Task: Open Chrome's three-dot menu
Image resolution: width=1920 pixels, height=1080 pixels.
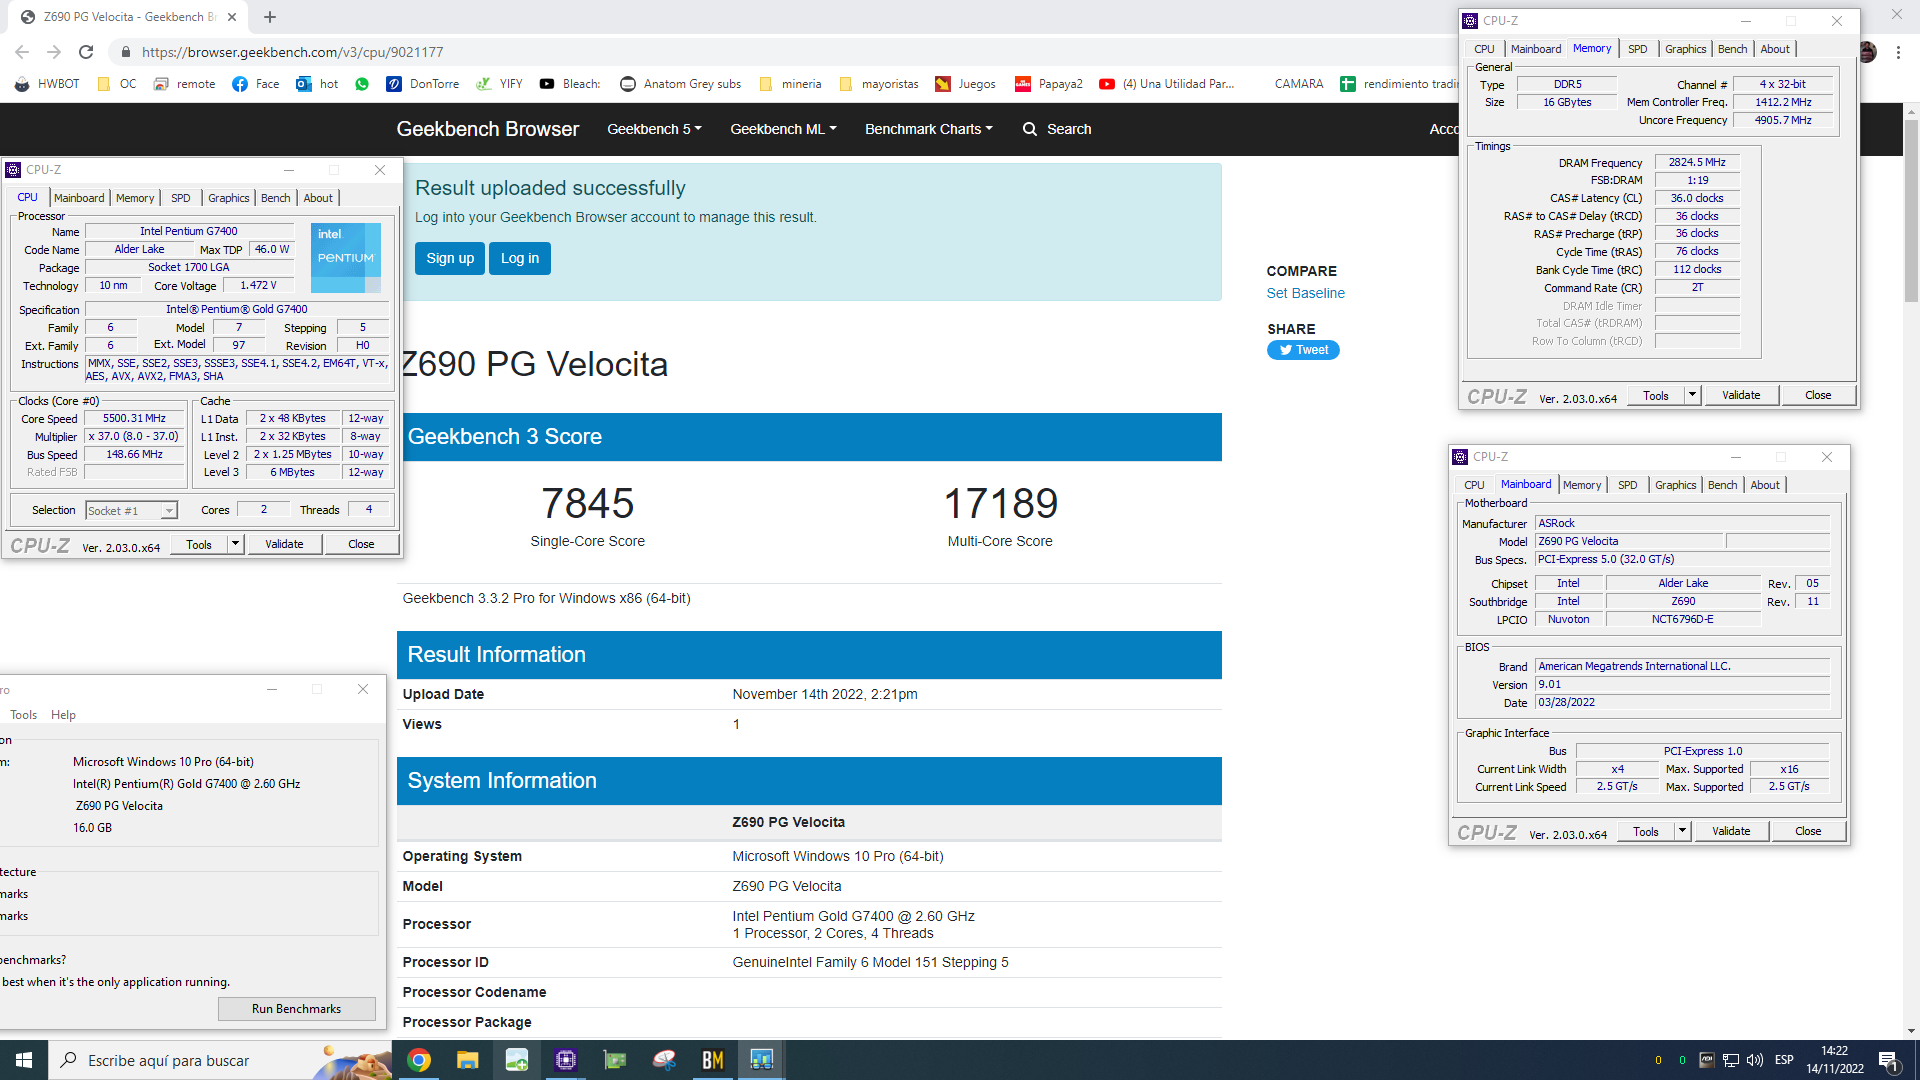Action: click(1898, 52)
